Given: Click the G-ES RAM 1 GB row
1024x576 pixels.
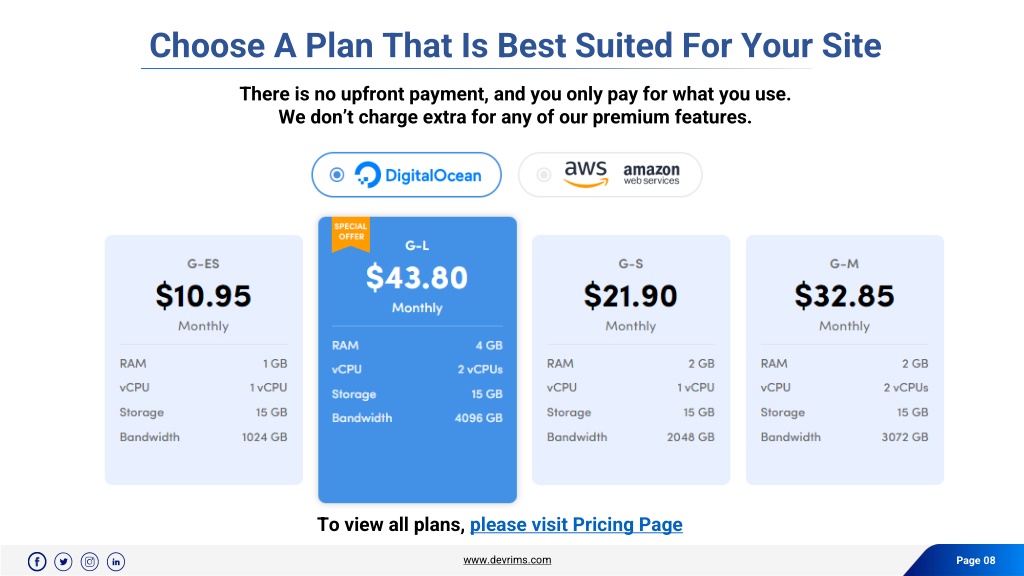Looking at the screenshot, I should tap(203, 364).
